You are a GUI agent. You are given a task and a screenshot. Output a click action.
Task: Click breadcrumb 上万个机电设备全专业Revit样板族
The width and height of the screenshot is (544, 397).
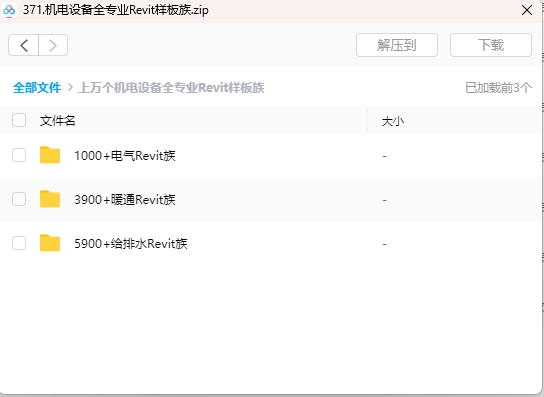click(171, 87)
